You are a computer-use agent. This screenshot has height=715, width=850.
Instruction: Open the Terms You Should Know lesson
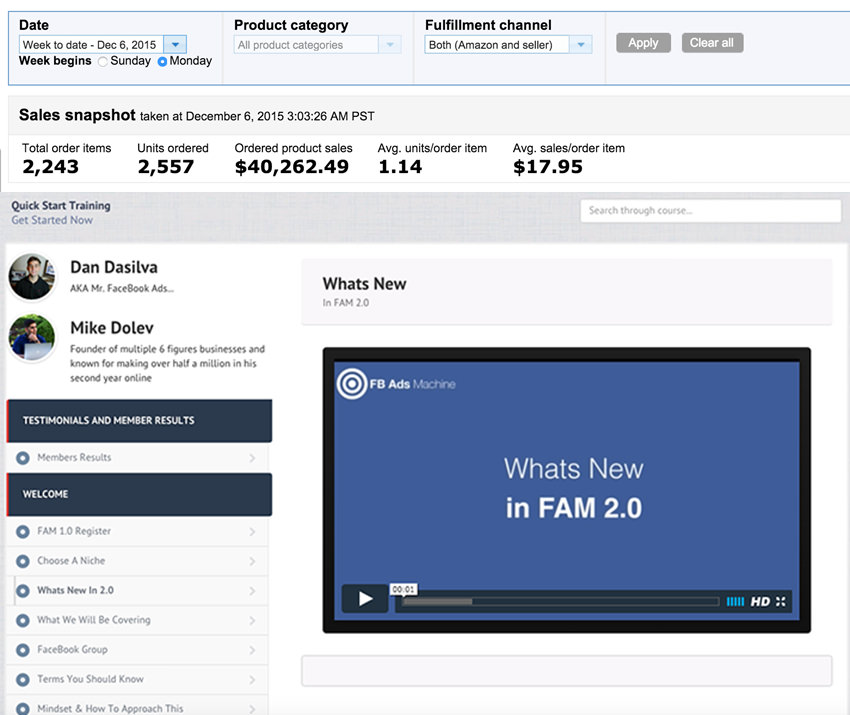(137, 679)
